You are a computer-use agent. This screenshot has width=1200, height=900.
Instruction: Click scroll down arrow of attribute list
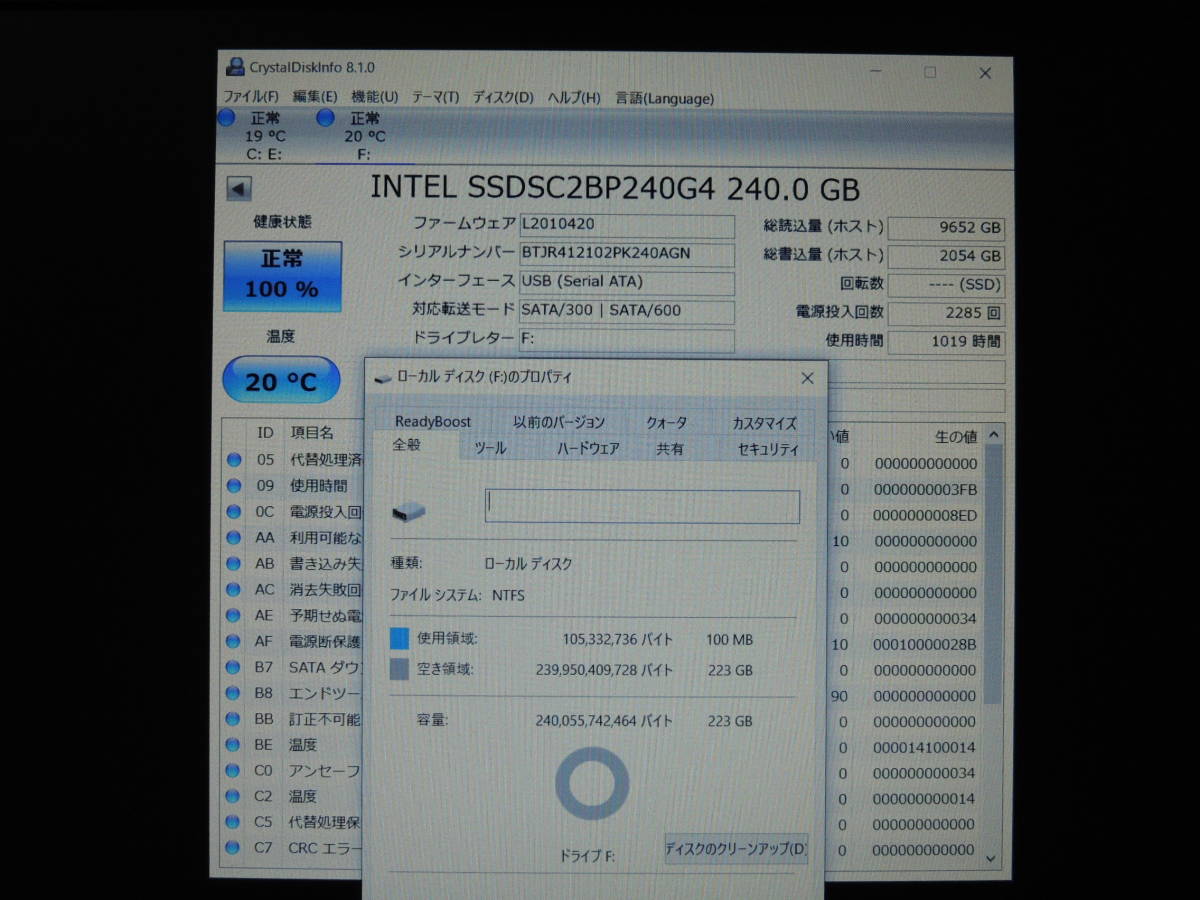click(992, 858)
